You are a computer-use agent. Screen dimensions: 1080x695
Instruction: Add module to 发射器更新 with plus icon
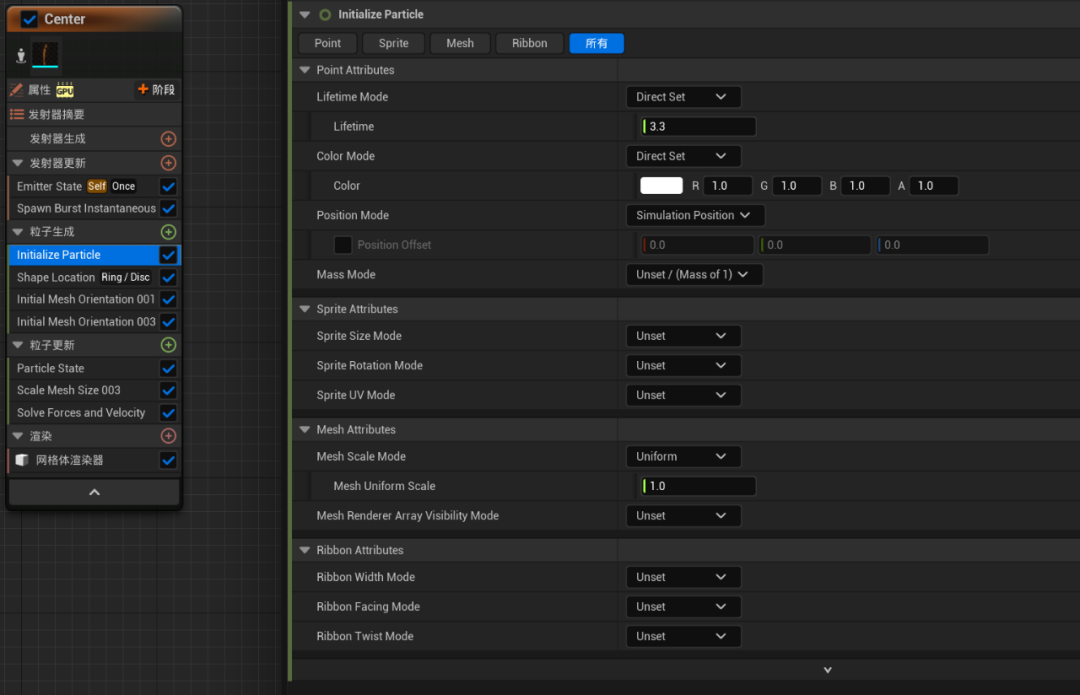point(168,163)
